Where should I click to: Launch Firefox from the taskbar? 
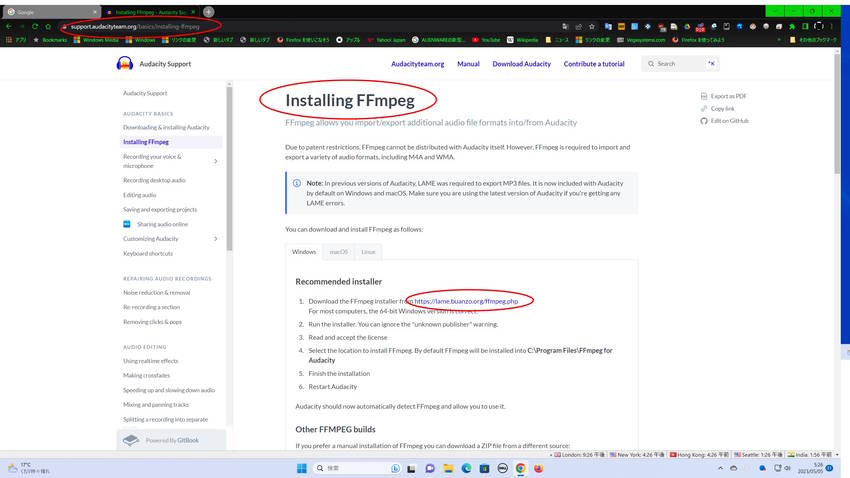point(538,468)
